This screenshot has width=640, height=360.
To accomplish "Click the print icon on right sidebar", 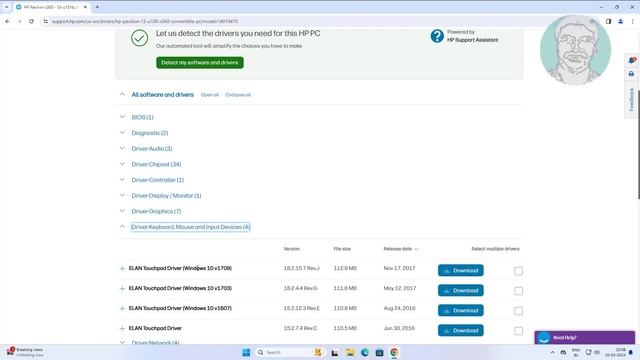I will coord(631,74).
